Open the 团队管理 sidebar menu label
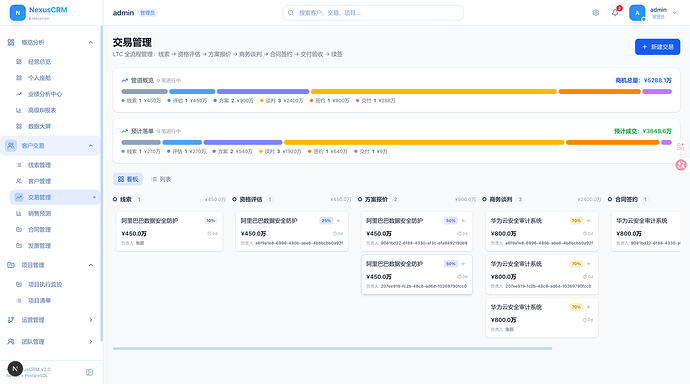 [x=33, y=341]
